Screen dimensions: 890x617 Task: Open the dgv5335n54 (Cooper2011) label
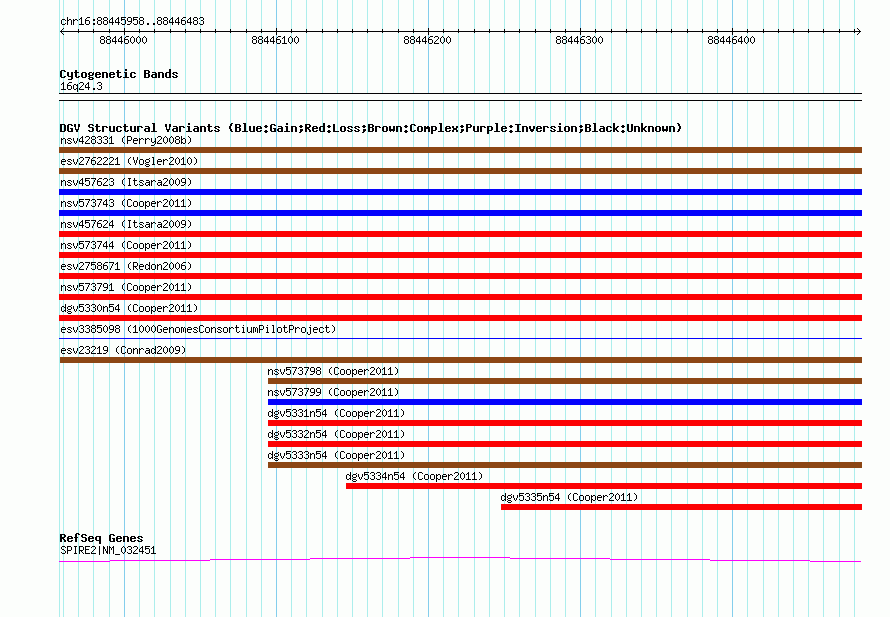tap(569, 497)
